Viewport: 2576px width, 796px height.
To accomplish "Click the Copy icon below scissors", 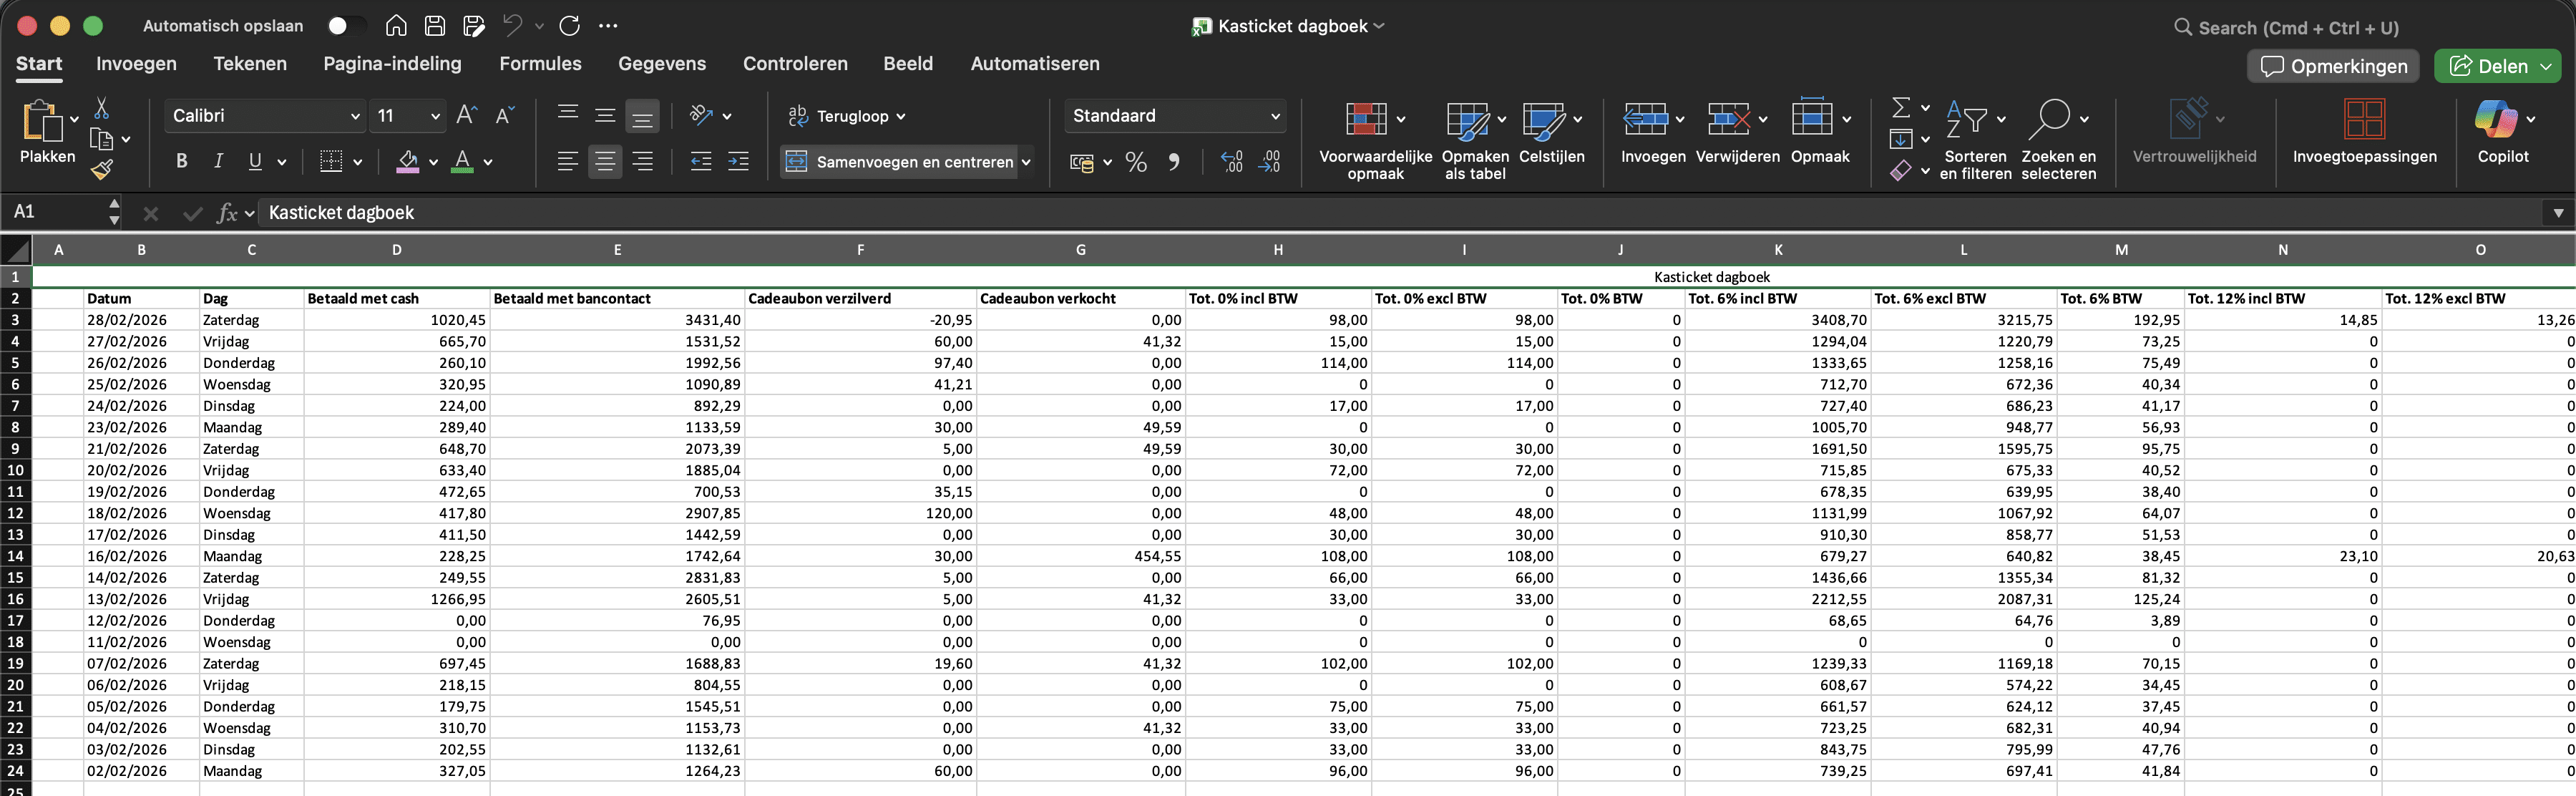I will [101, 139].
